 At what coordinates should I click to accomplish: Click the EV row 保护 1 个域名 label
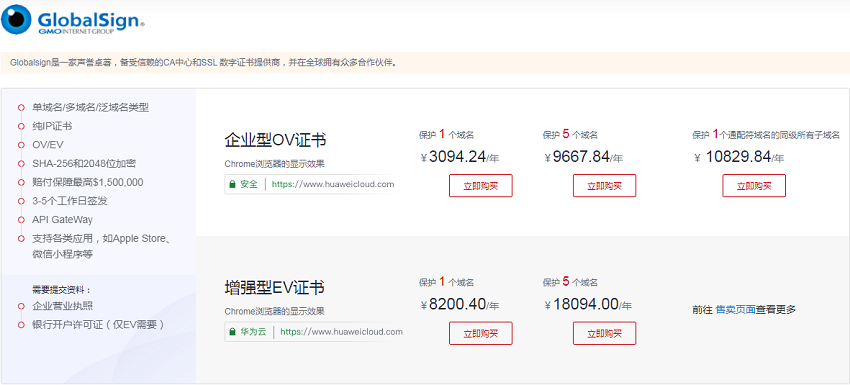click(x=447, y=282)
